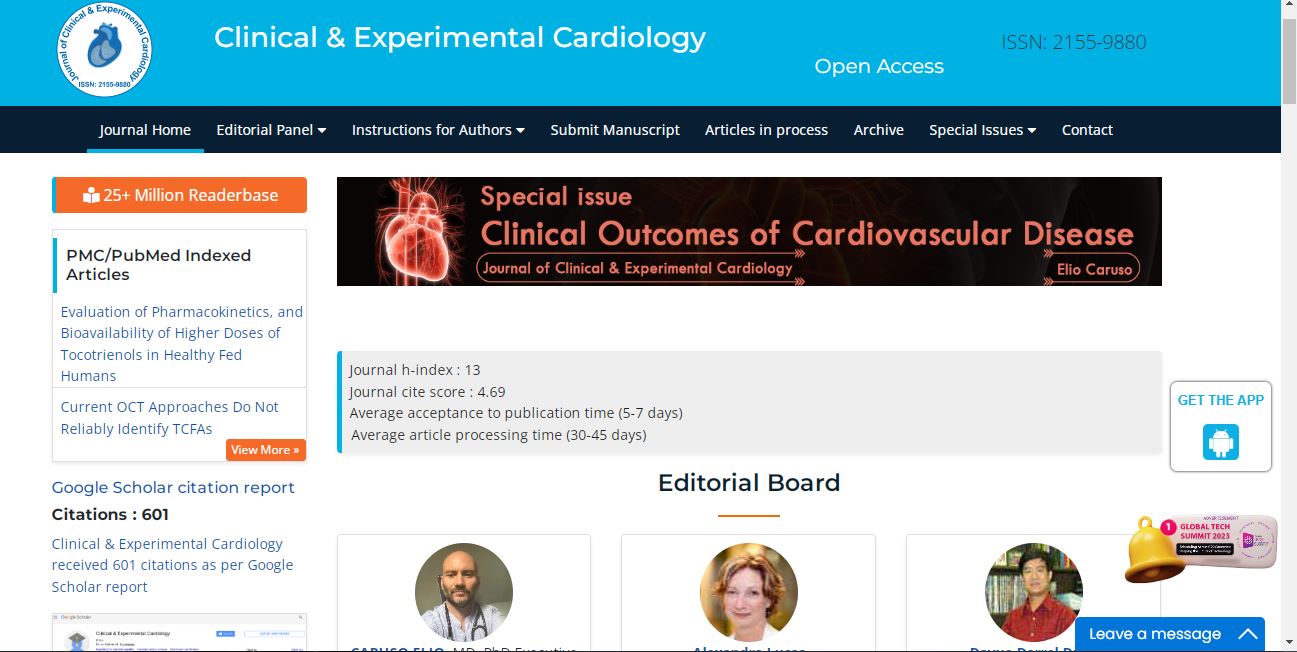Screen dimensions: 1297x652
Task: Open the Tocotrienols pharmacokinetics article link
Action: (x=181, y=344)
